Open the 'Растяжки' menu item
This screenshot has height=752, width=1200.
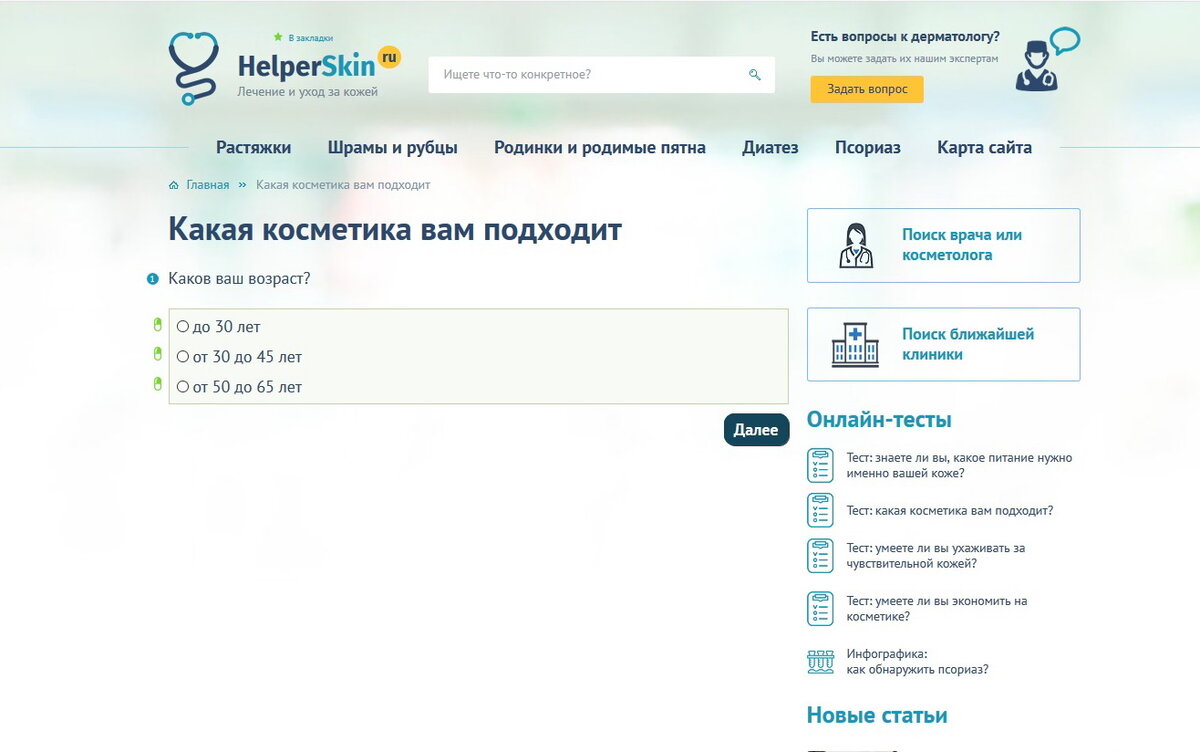click(x=254, y=148)
